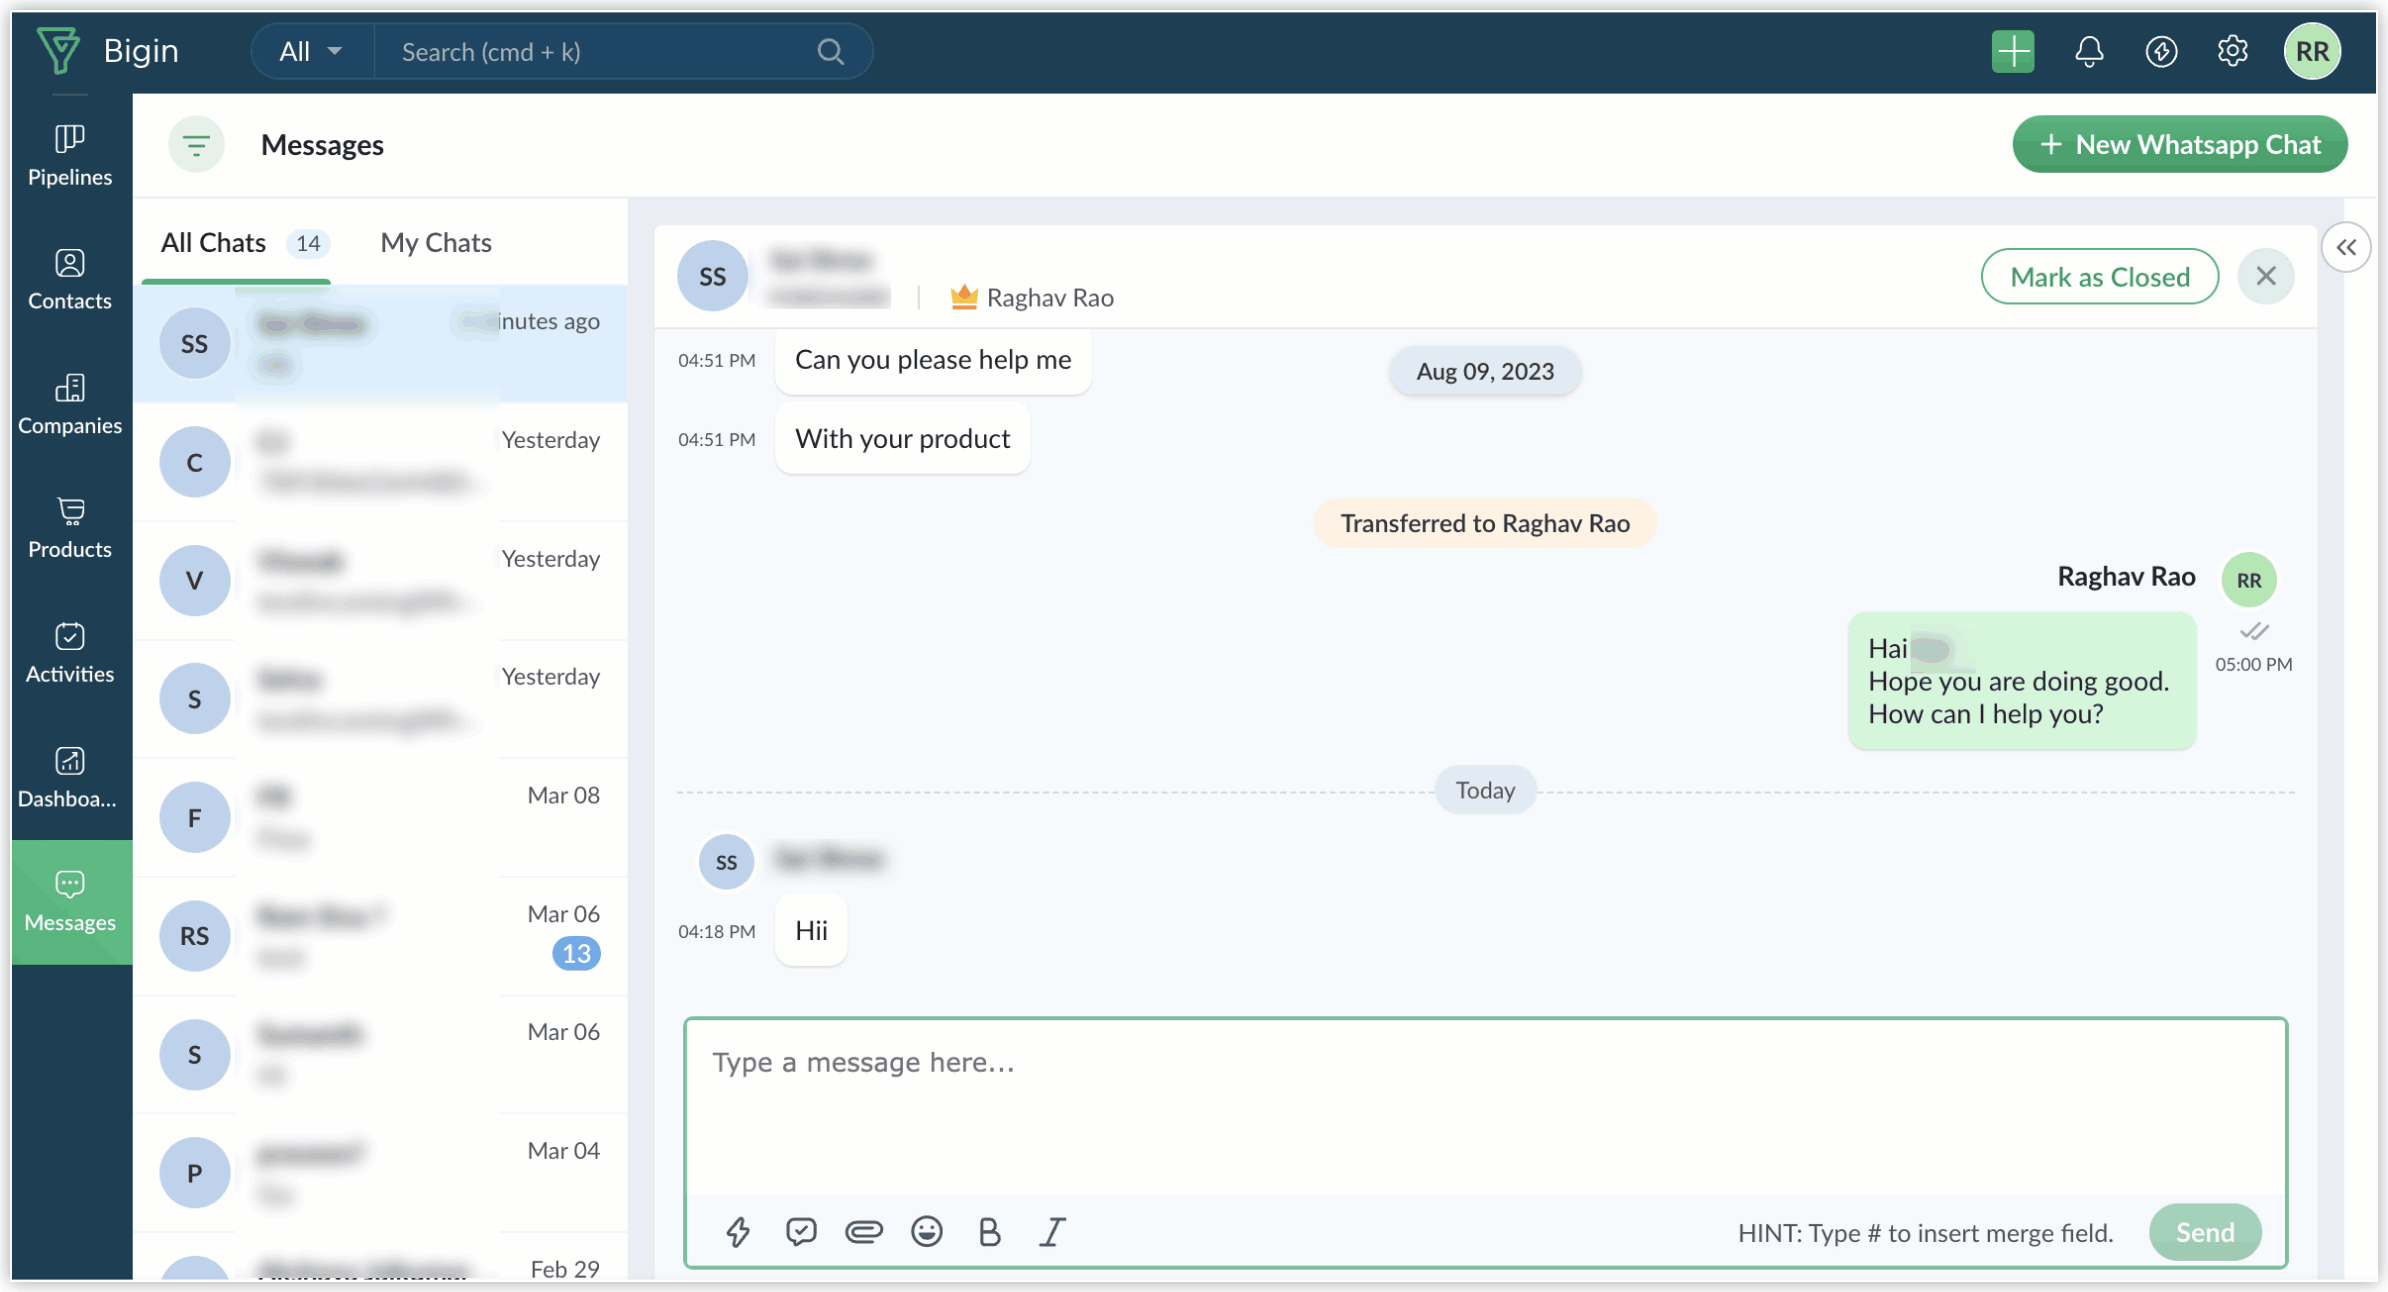Open the V chat from Yesterday
Viewport: 2388px width, 1292px height.
[x=380, y=580]
